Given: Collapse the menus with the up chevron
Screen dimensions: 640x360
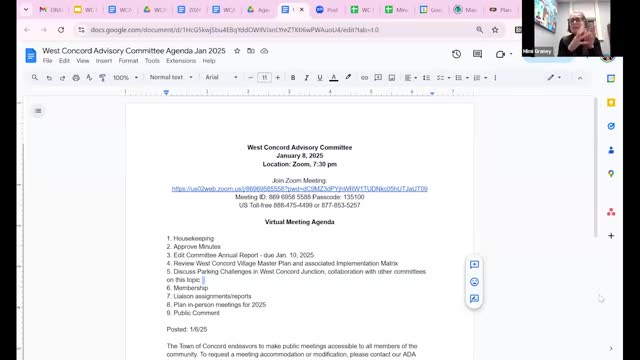Looking at the screenshot, I should pyautogui.click(x=580, y=78).
